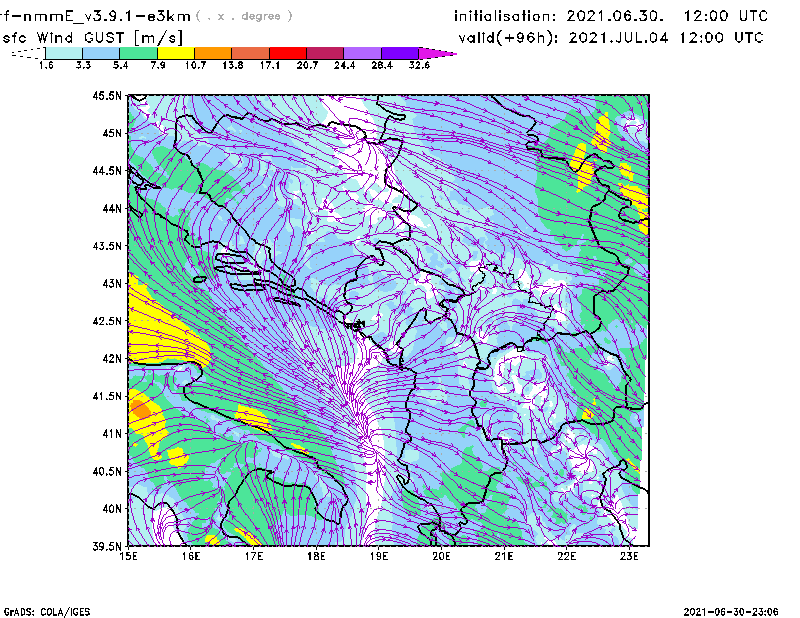Click the 'sfc Wind GUST [m/s]' title
Viewport: 800px width, 618px height.
pos(92,38)
